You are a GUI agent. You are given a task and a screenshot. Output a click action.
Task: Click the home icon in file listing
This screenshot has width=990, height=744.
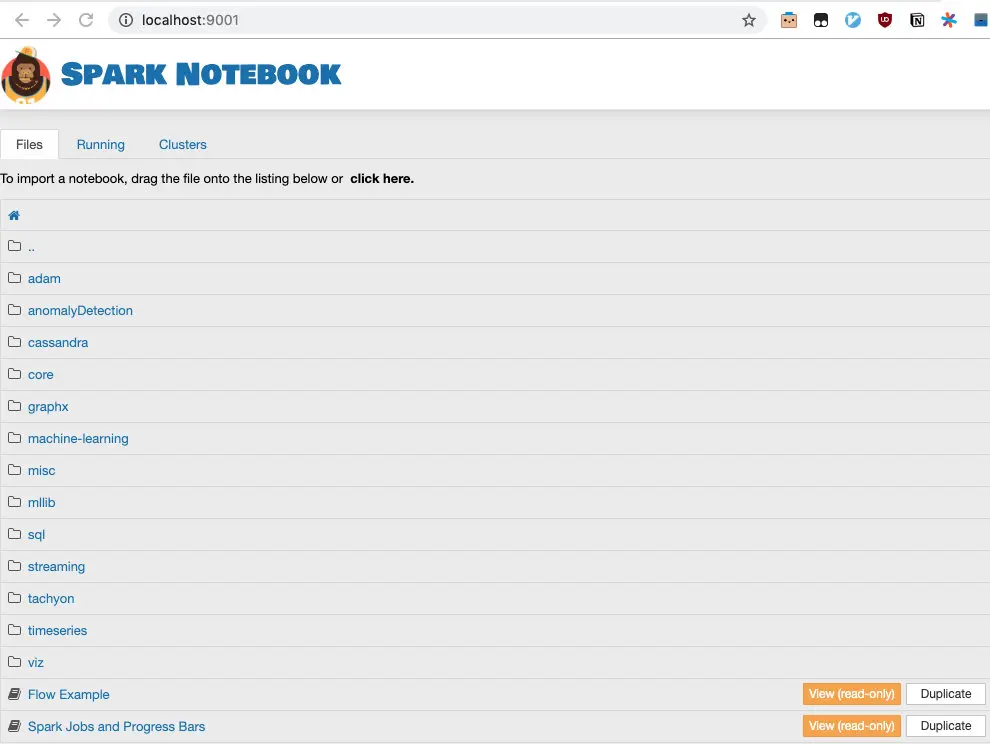pyautogui.click(x=14, y=215)
